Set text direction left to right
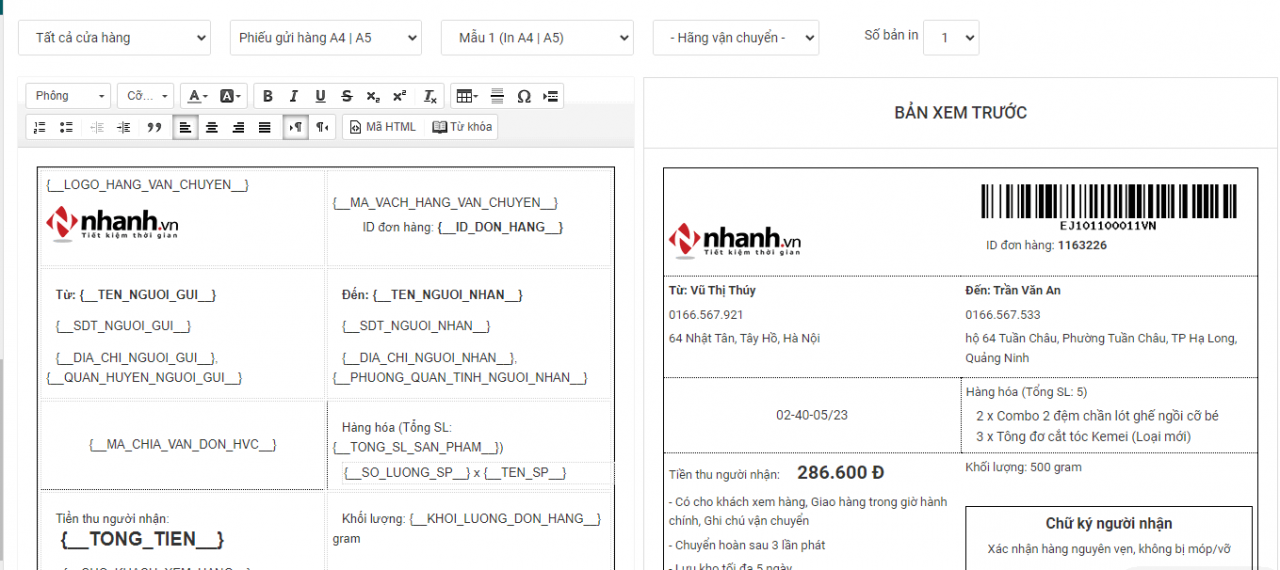 [296, 127]
